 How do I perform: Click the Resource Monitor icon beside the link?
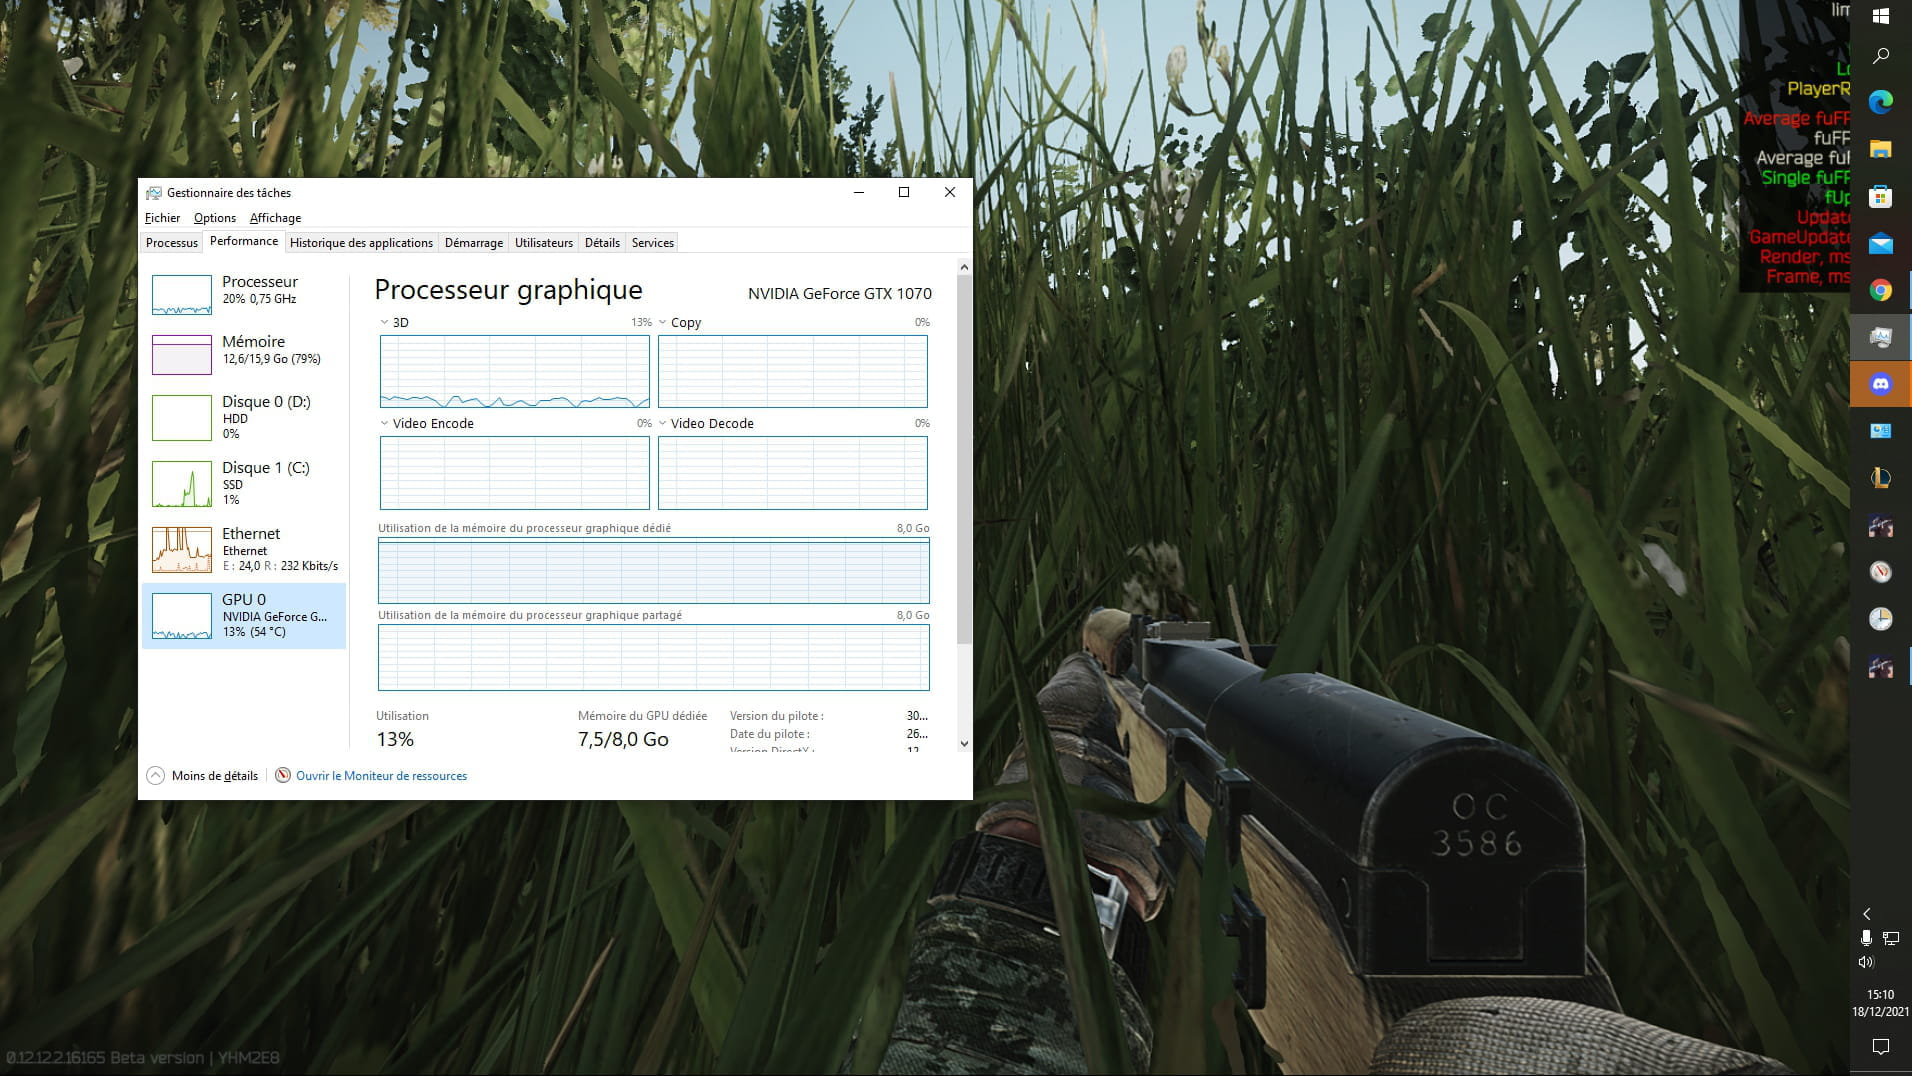point(283,775)
